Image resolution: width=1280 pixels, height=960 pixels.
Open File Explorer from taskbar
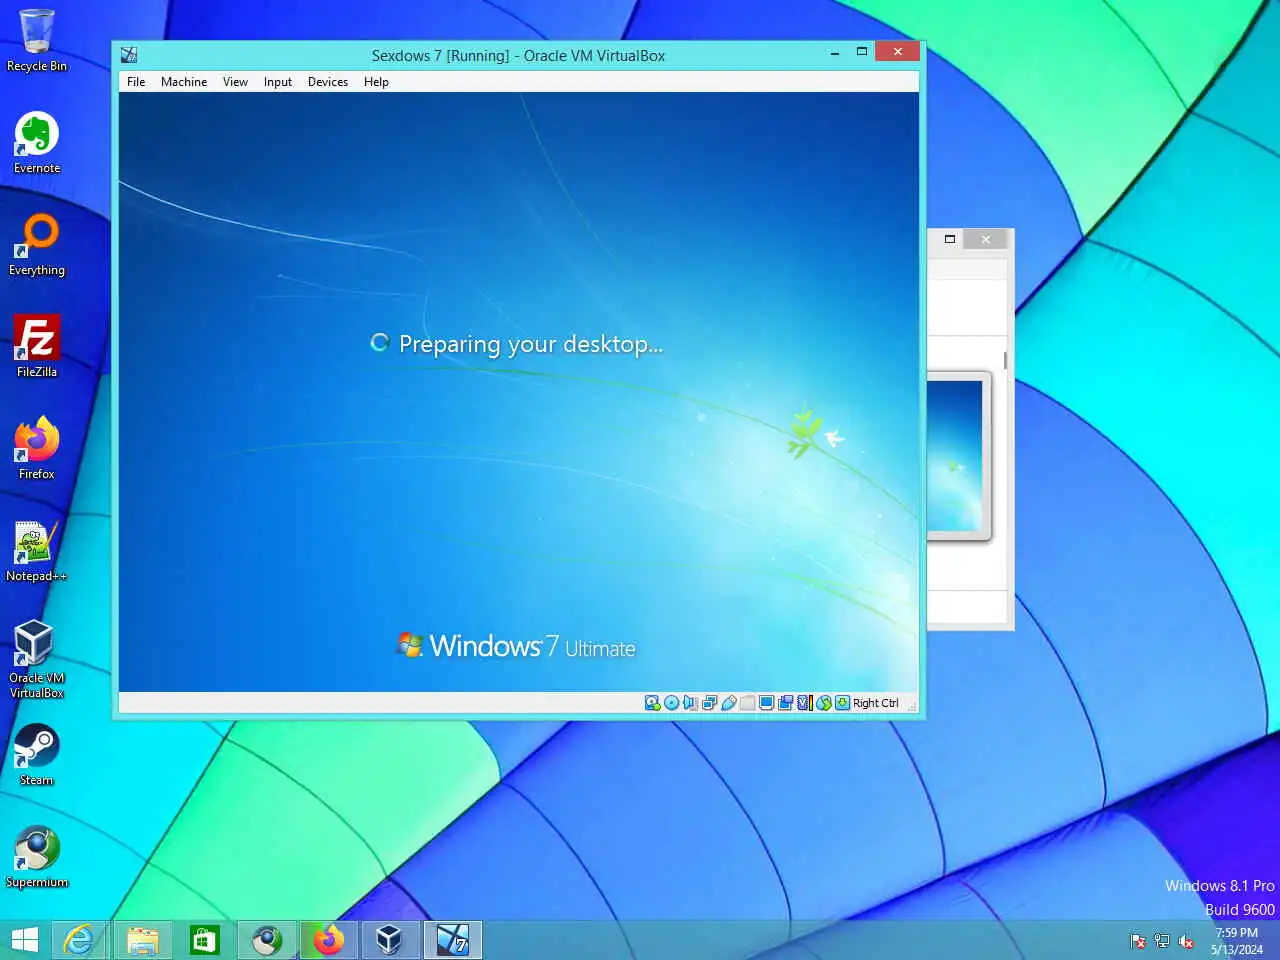coord(142,940)
